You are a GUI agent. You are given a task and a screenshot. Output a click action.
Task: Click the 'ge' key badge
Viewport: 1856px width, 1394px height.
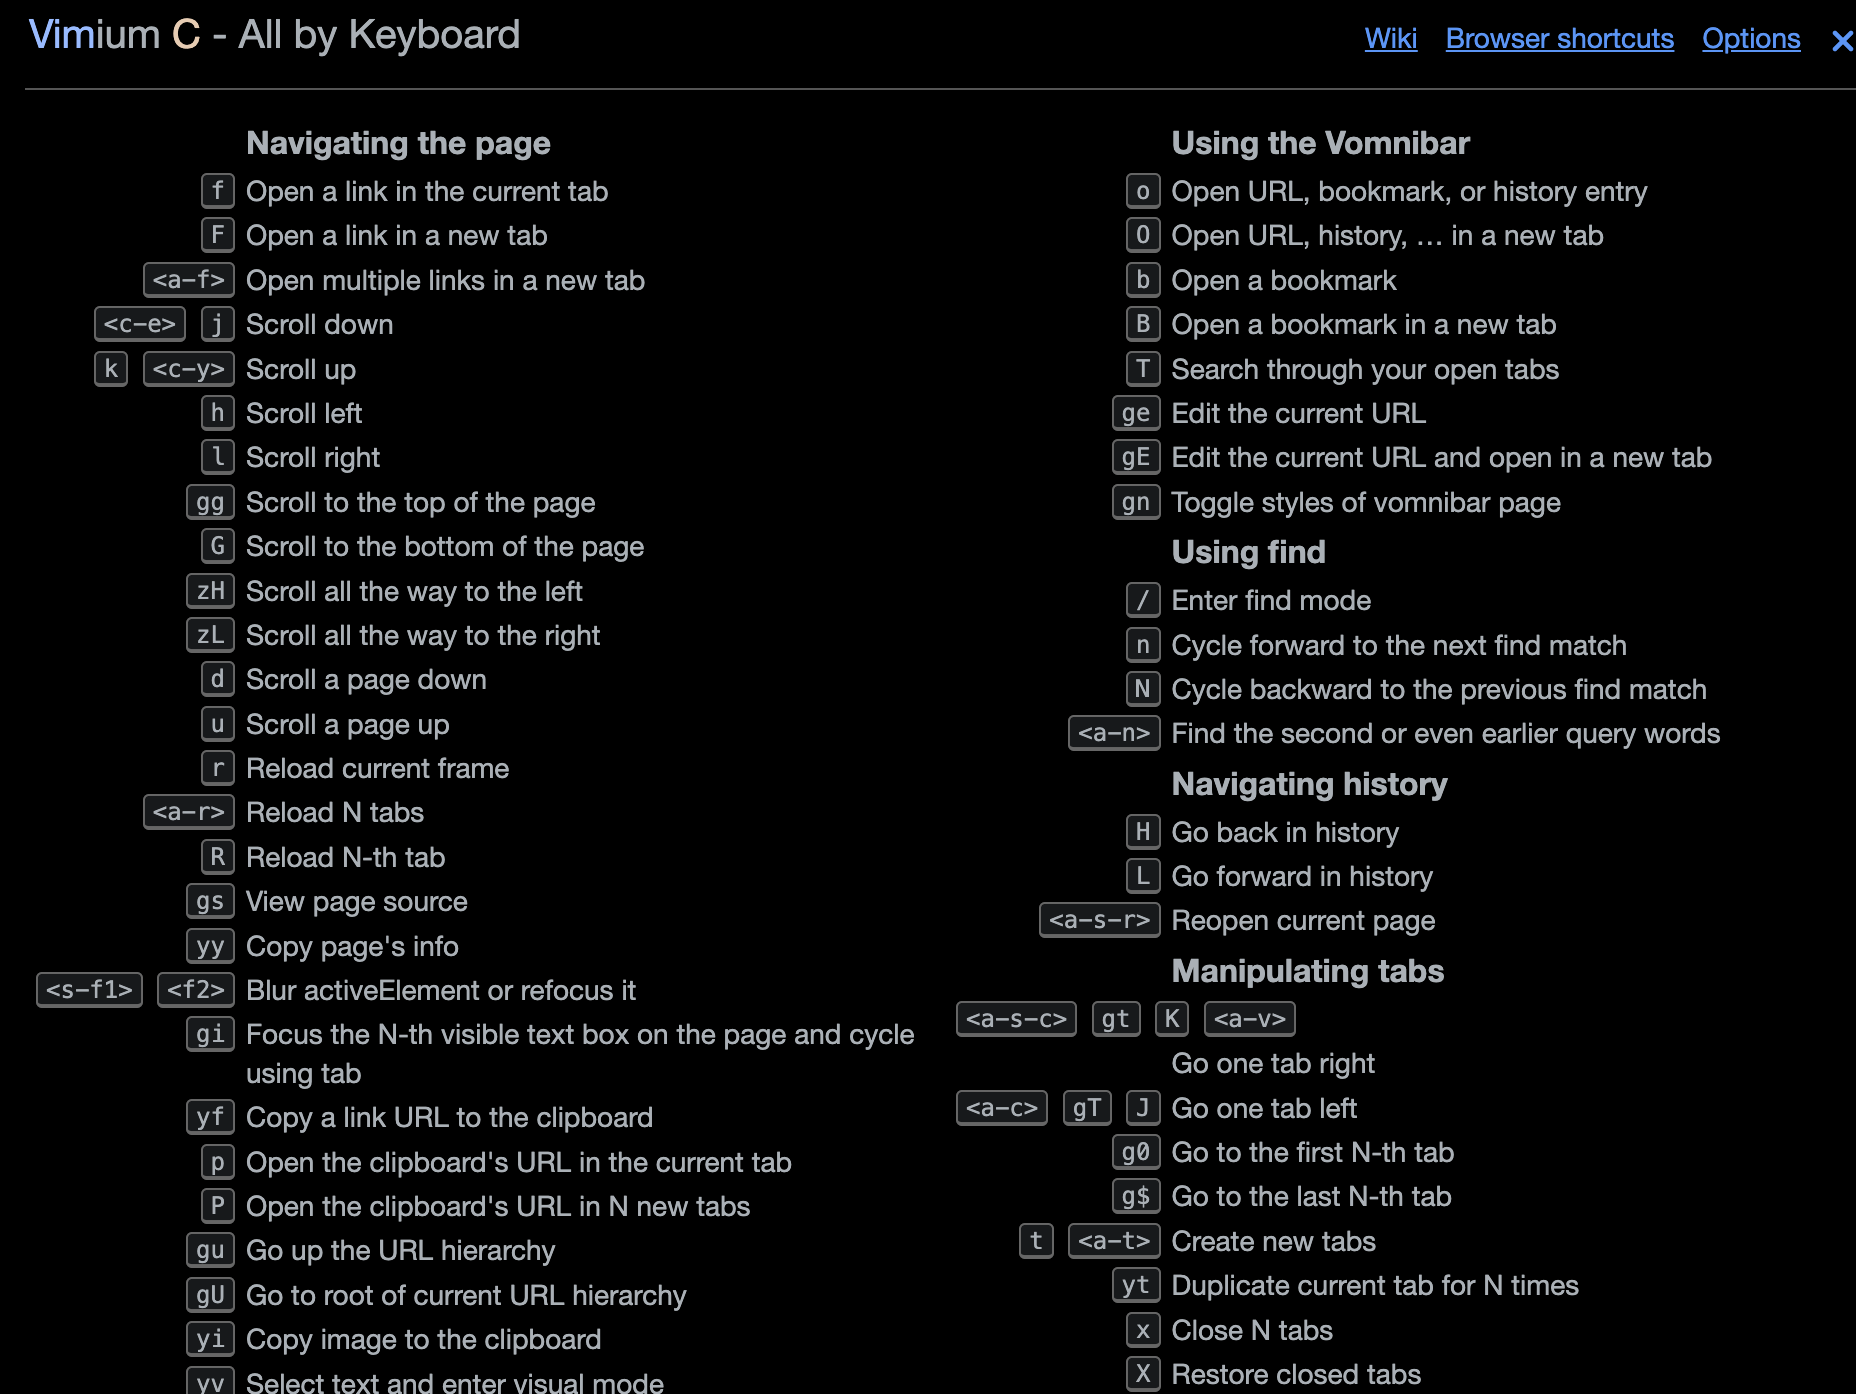pos(1136,413)
